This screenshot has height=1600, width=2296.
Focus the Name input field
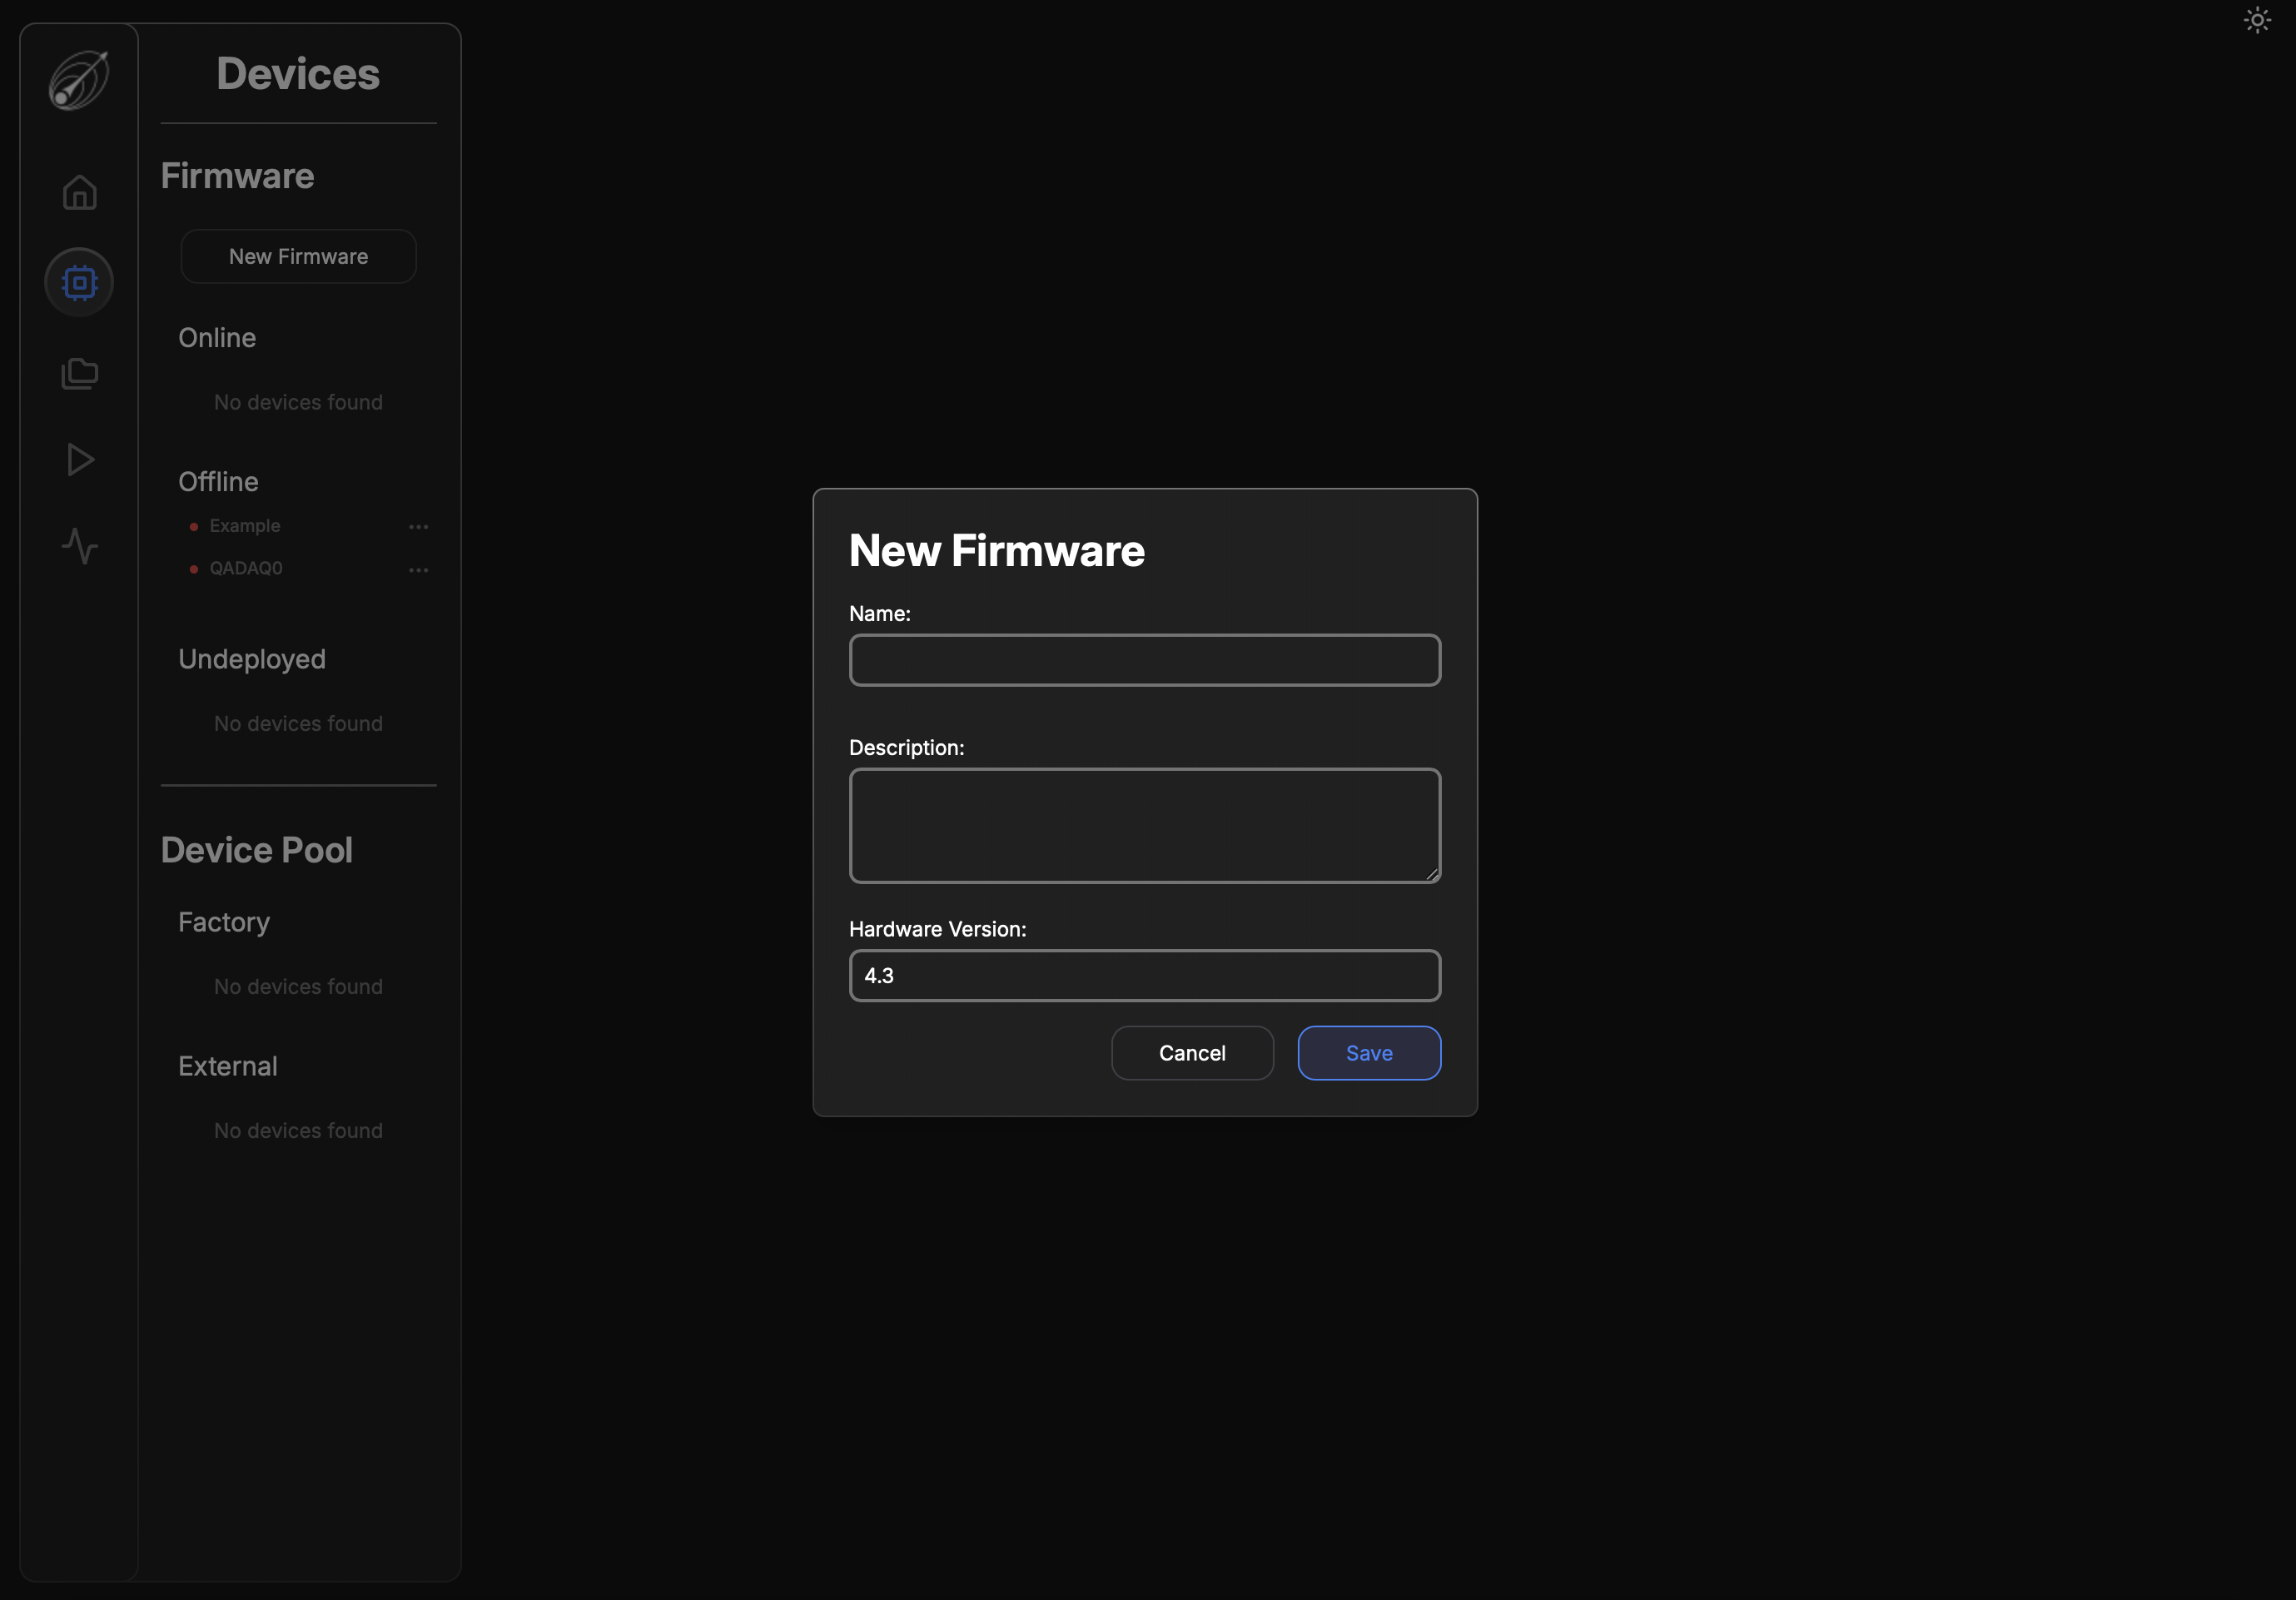pyautogui.click(x=1144, y=660)
